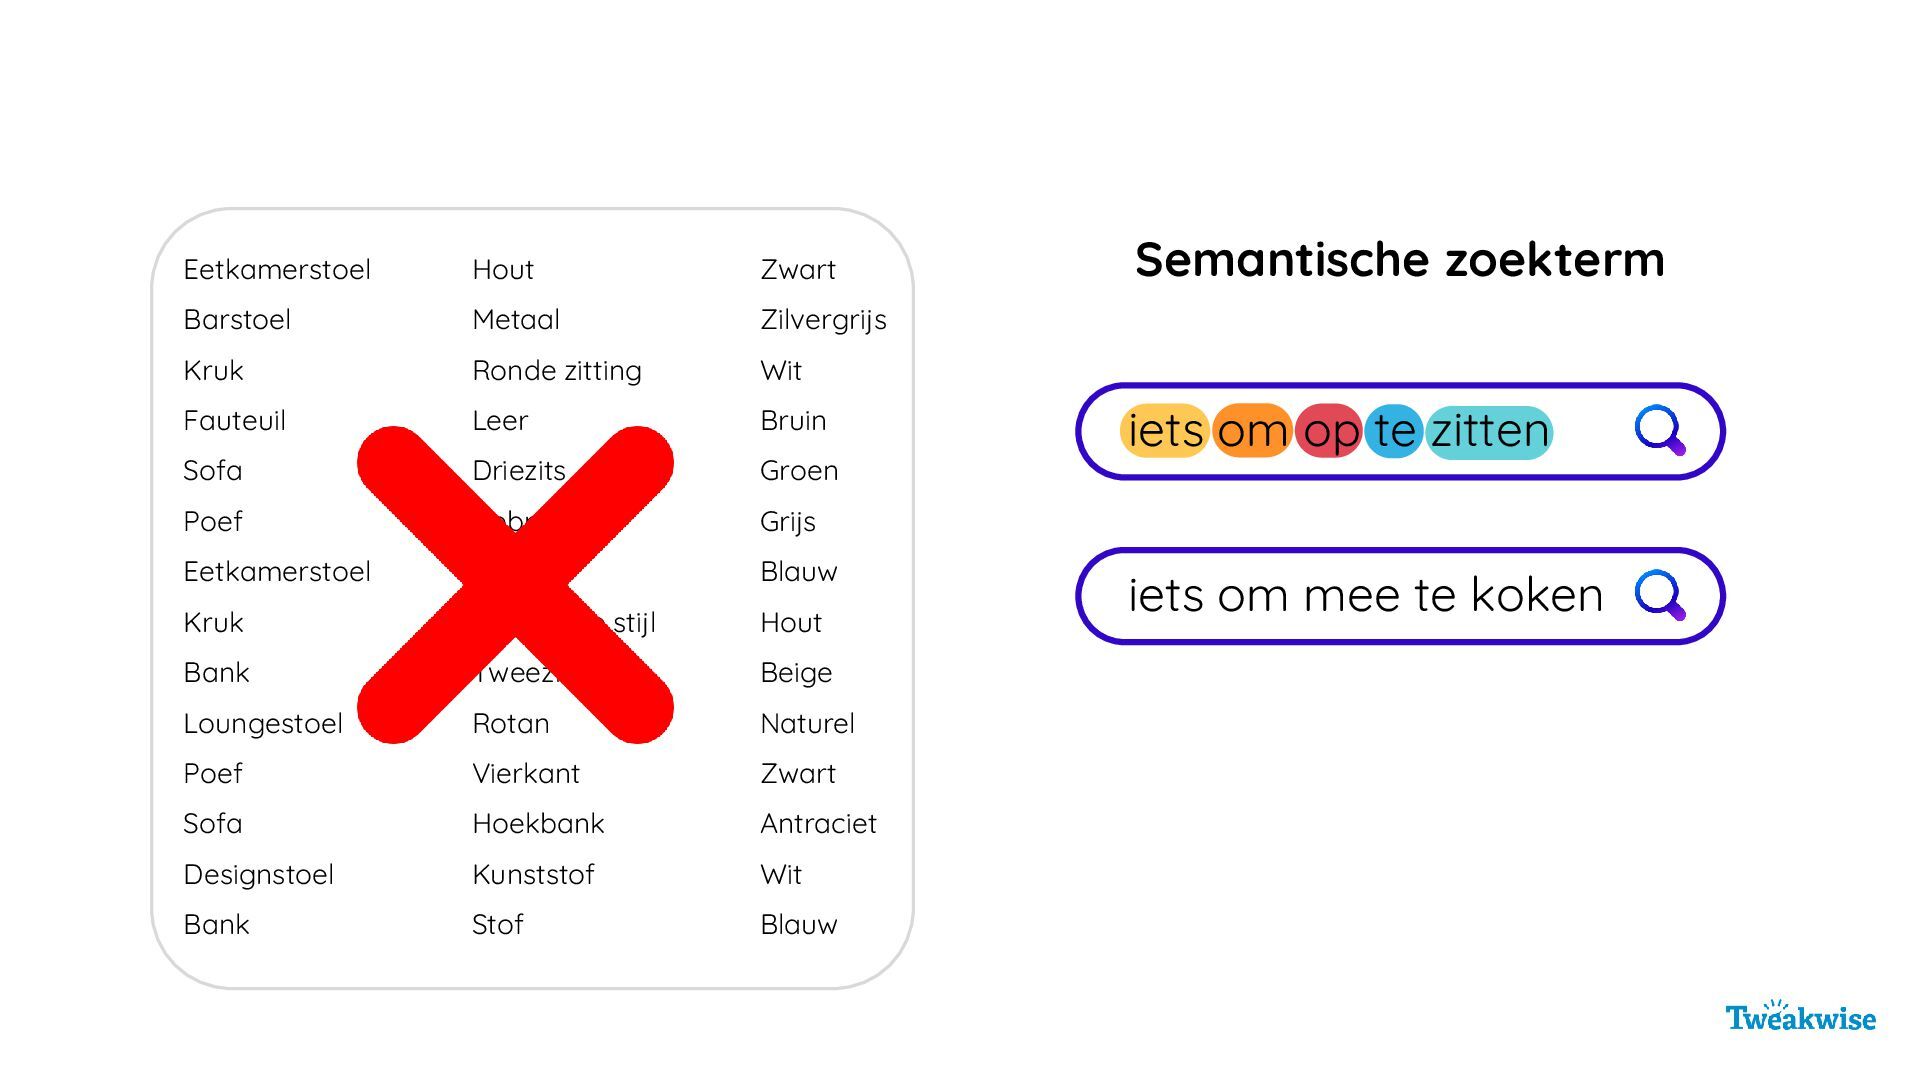Focus the "iets om mee te koken" search field
1920x1080 pixels.
1365,595
